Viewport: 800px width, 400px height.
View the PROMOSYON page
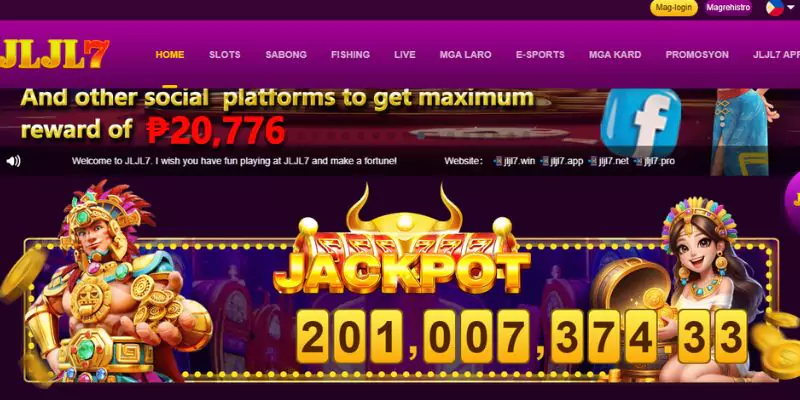click(697, 55)
